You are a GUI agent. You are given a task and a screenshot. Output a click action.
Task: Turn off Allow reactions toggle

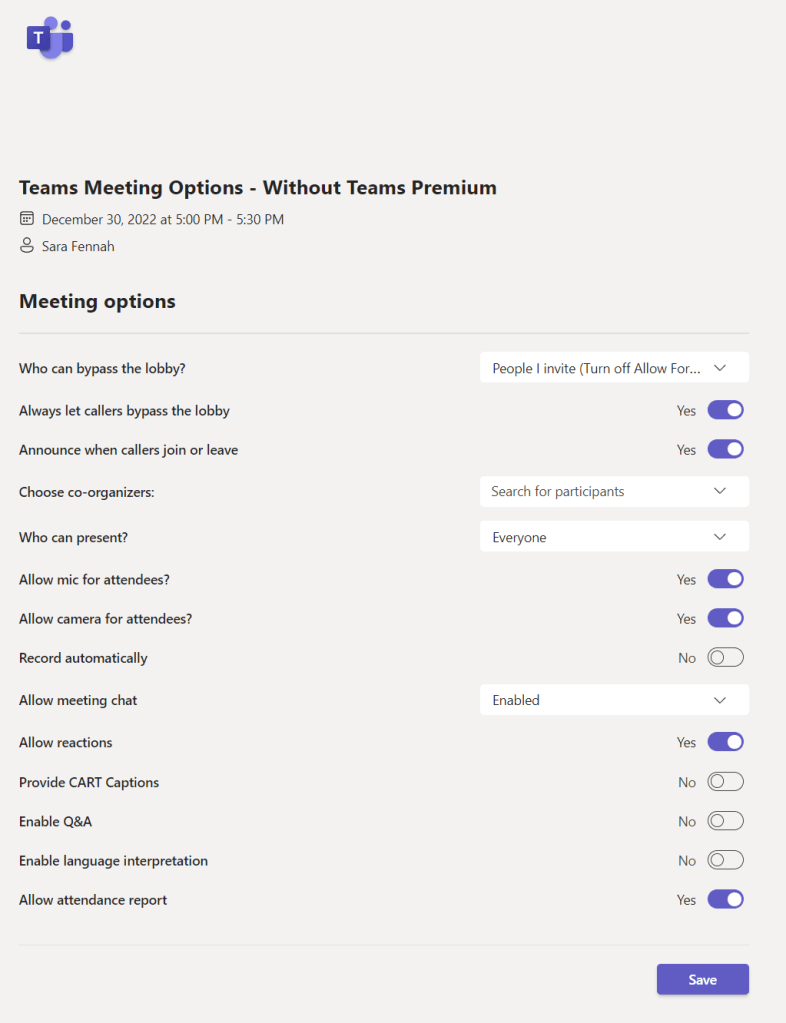tap(725, 742)
